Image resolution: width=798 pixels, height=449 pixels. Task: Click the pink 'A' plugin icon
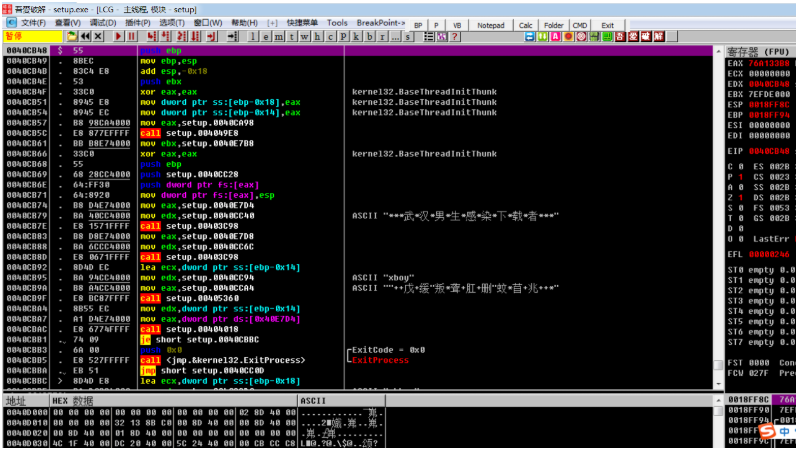(x=555, y=37)
